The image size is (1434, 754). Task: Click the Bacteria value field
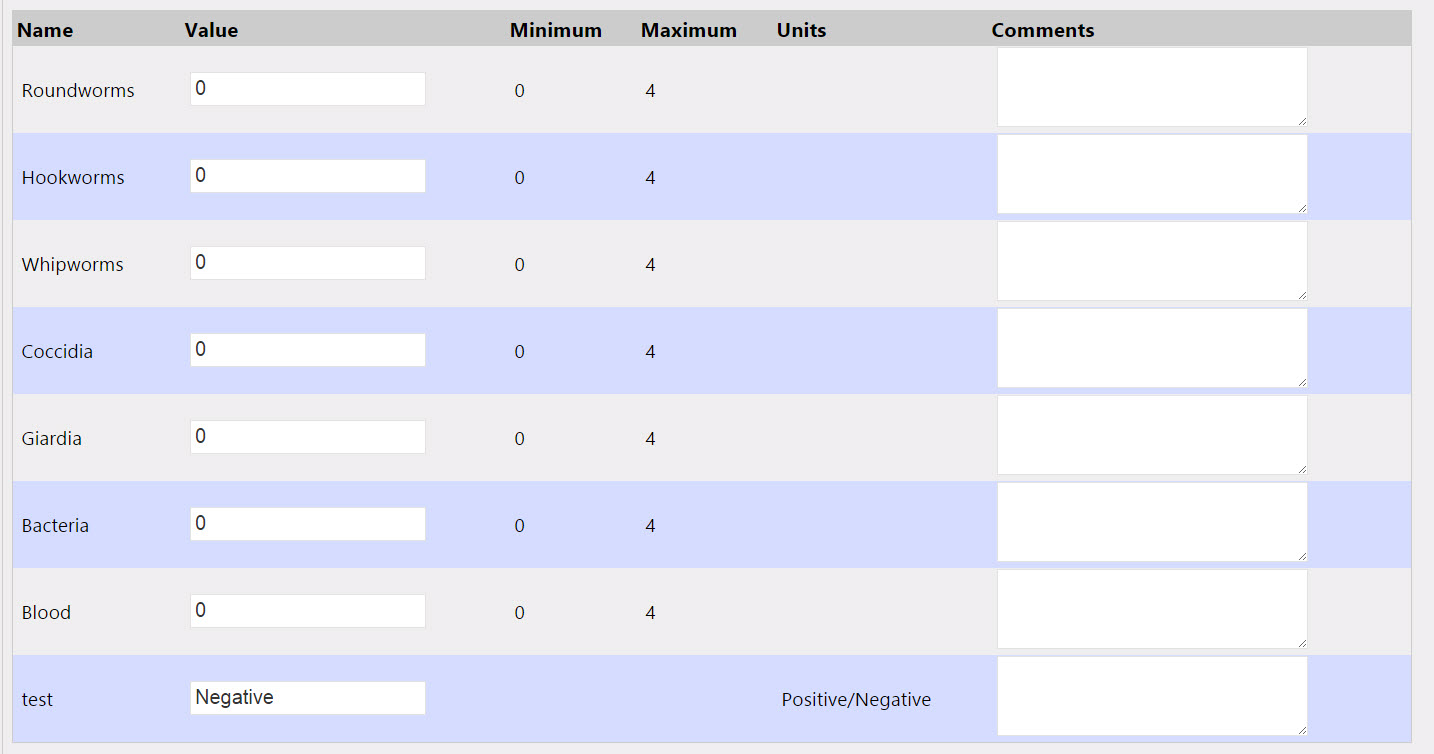click(308, 524)
